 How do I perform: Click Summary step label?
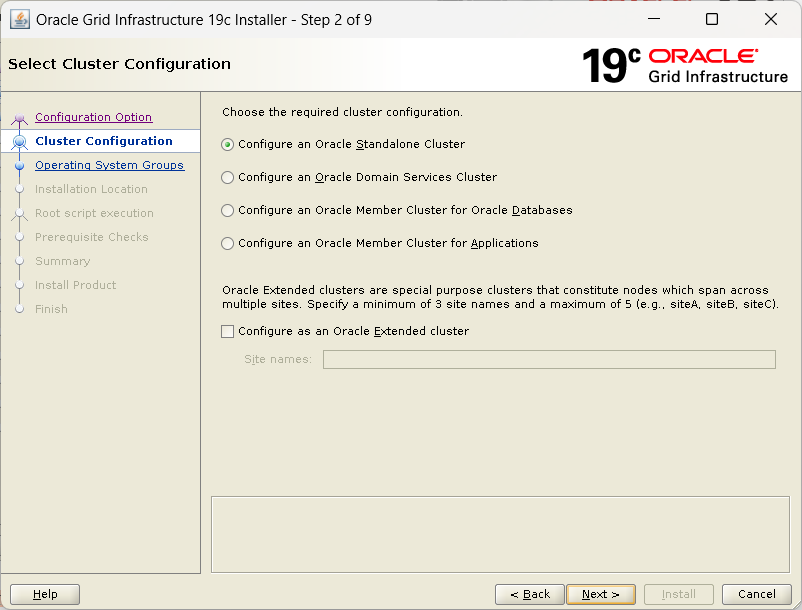click(63, 261)
